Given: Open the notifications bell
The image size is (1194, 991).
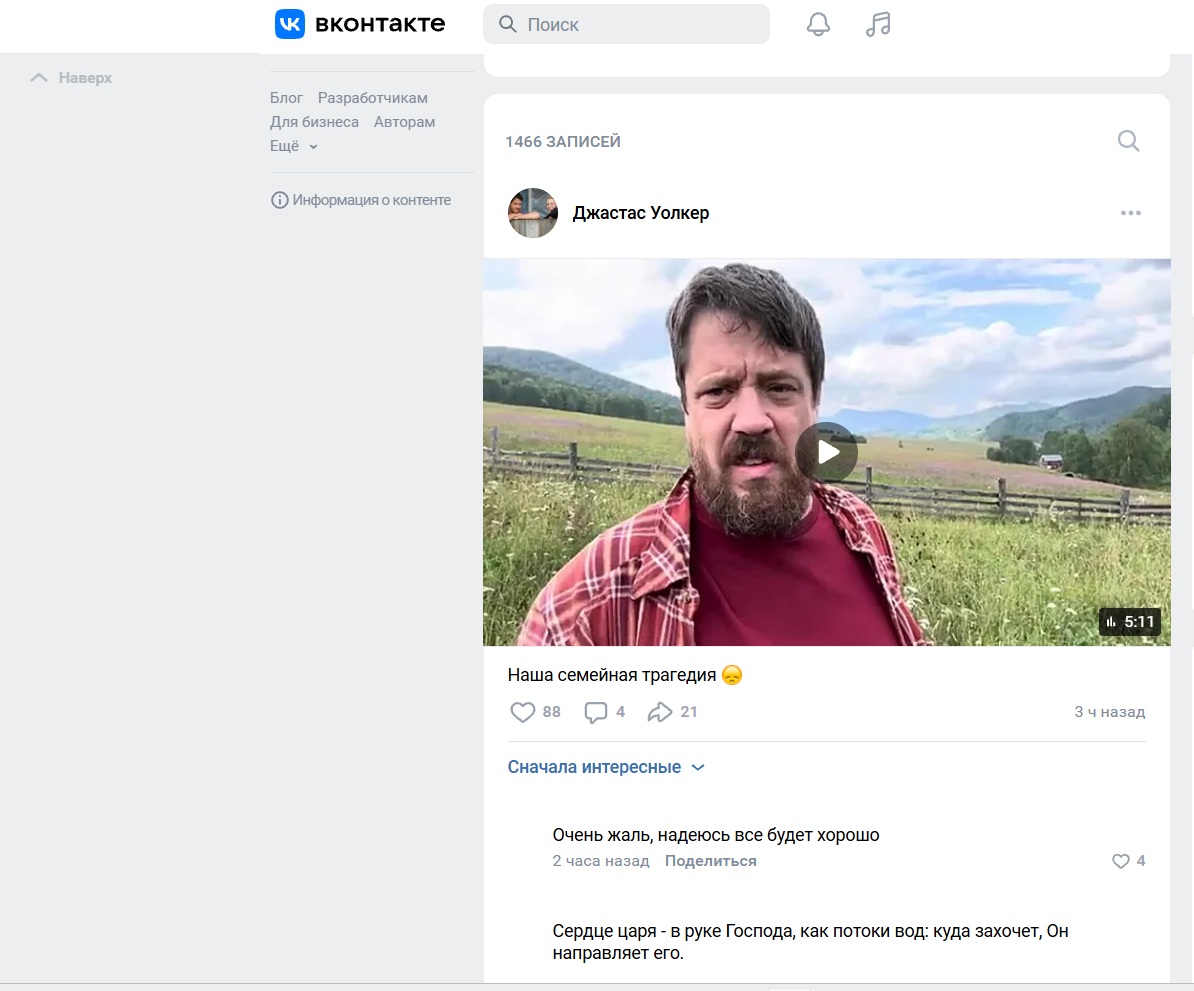Looking at the screenshot, I should click(x=818, y=24).
